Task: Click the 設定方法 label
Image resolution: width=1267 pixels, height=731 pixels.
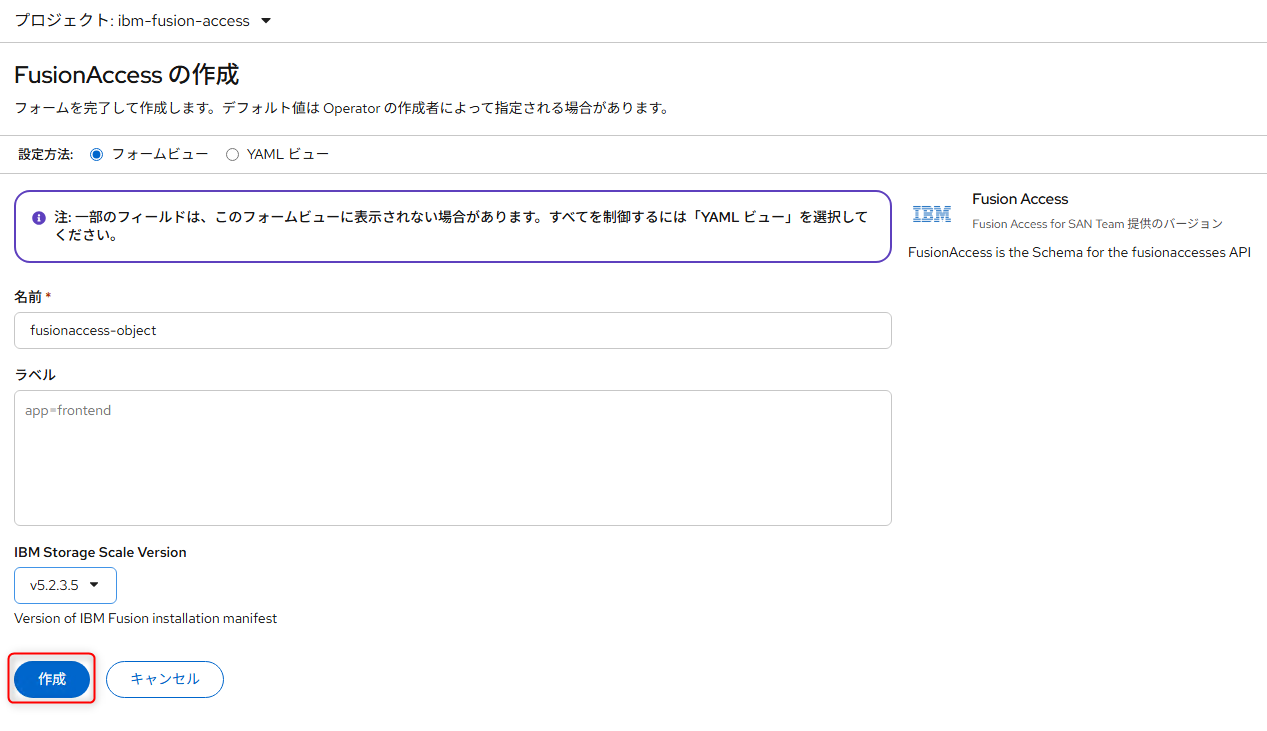Action: point(46,155)
